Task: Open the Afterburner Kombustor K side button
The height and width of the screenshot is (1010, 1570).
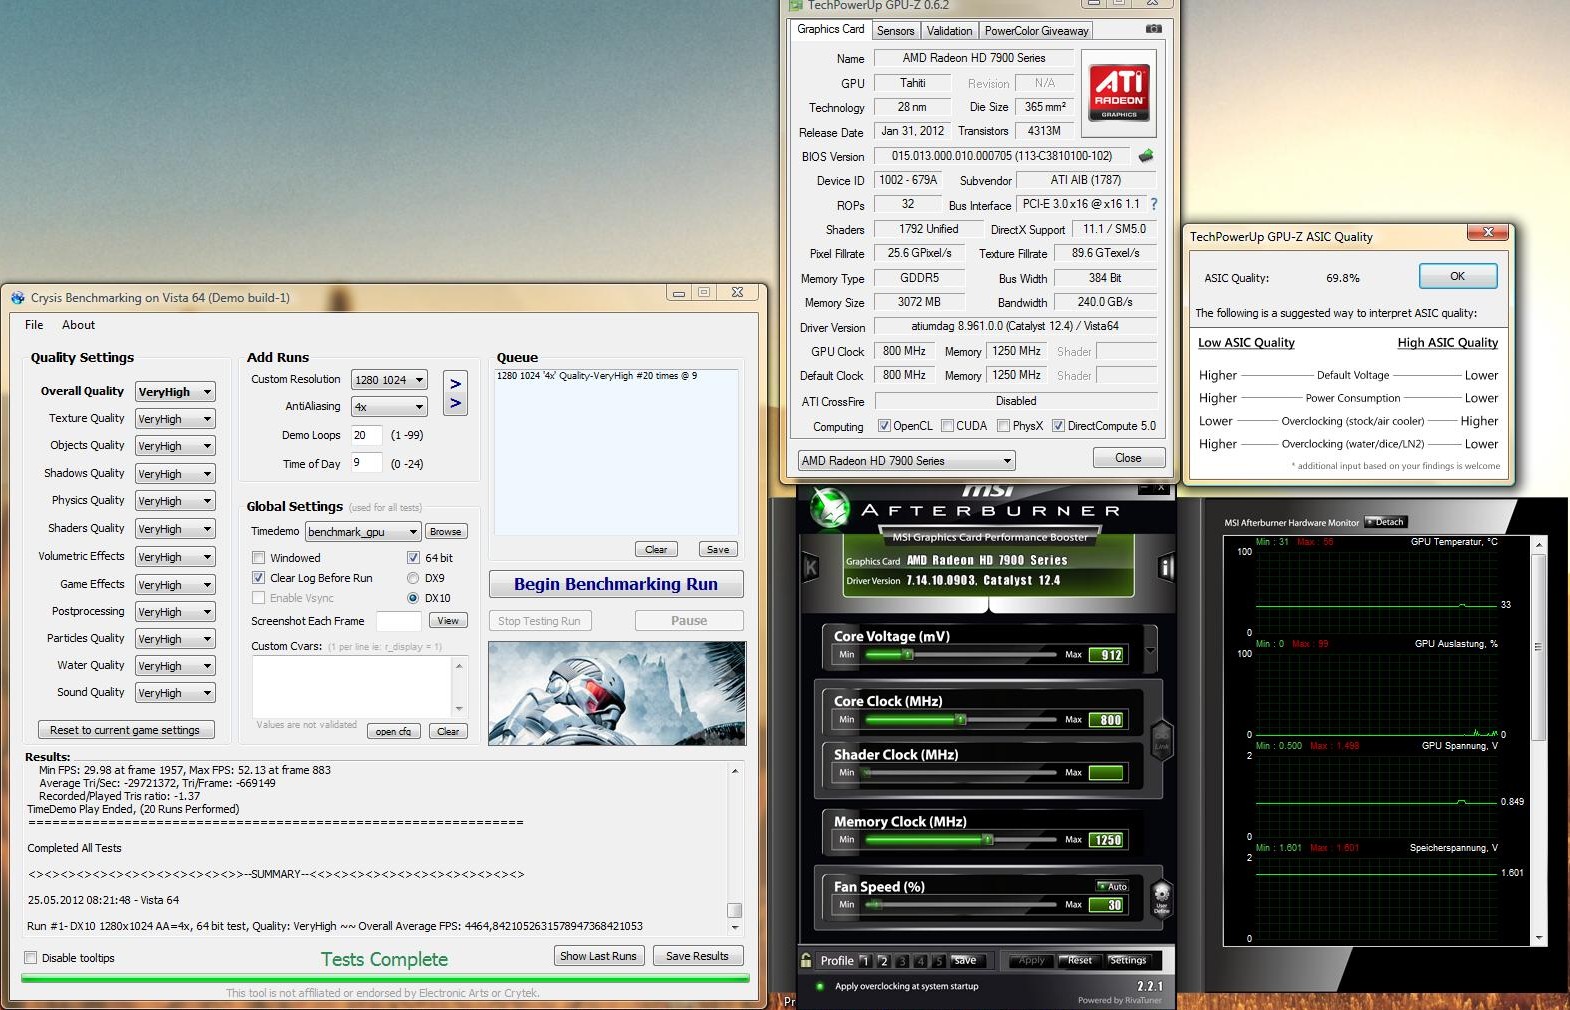Action: click(x=811, y=568)
